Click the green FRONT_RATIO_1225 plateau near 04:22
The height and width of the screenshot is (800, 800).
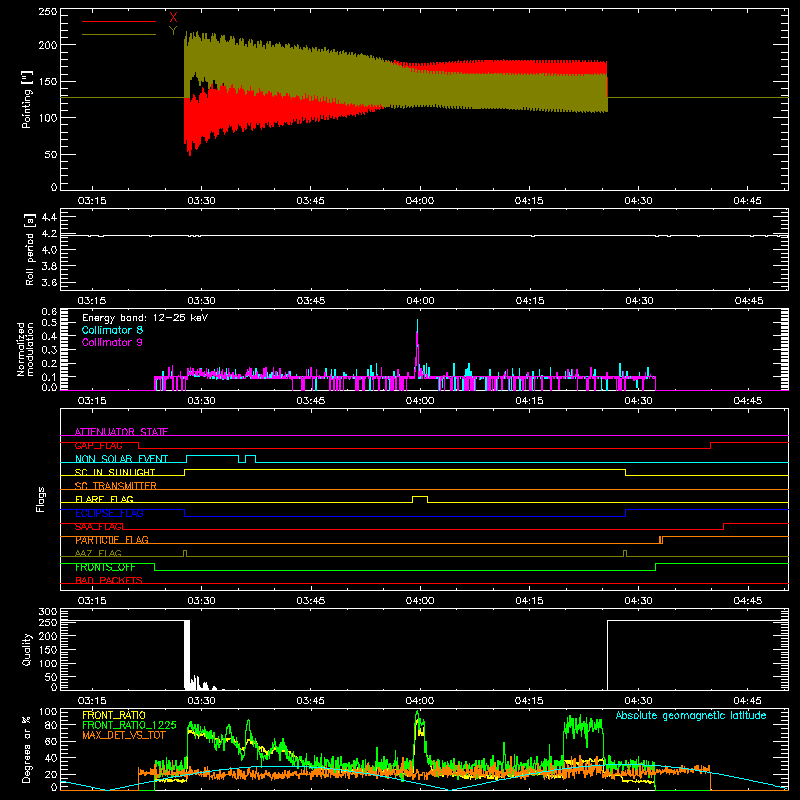(x=583, y=725)
